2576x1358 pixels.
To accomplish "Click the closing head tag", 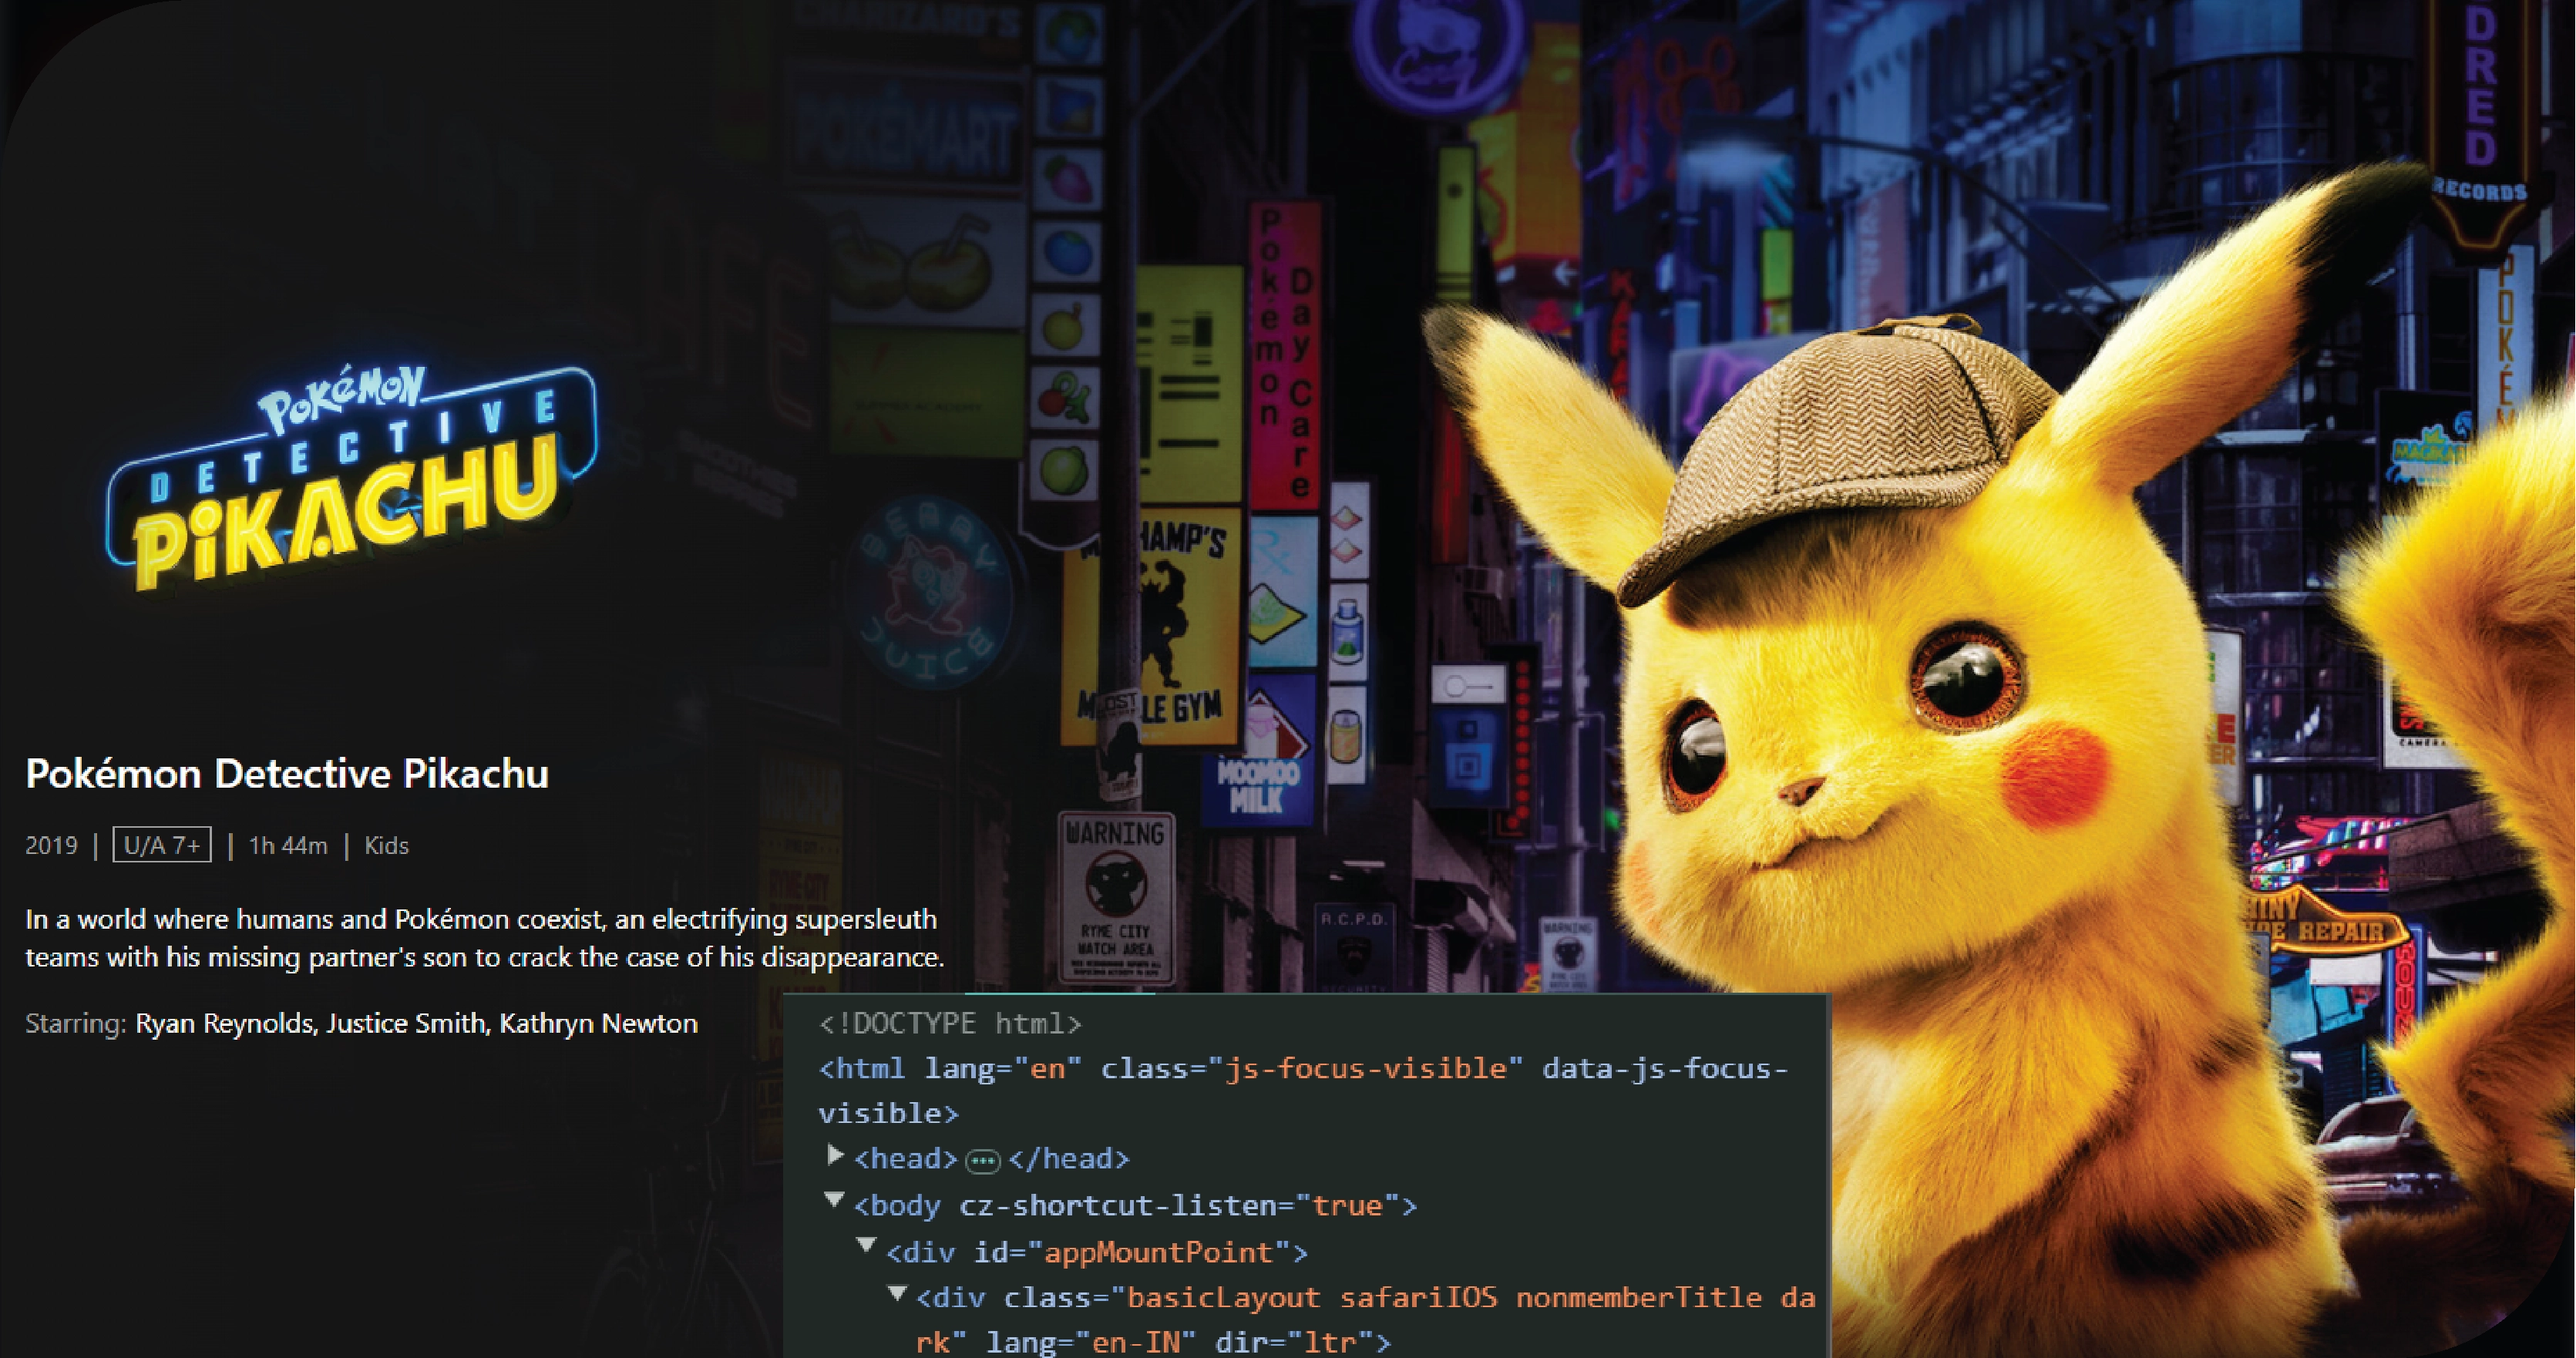I will 1069,1159.
